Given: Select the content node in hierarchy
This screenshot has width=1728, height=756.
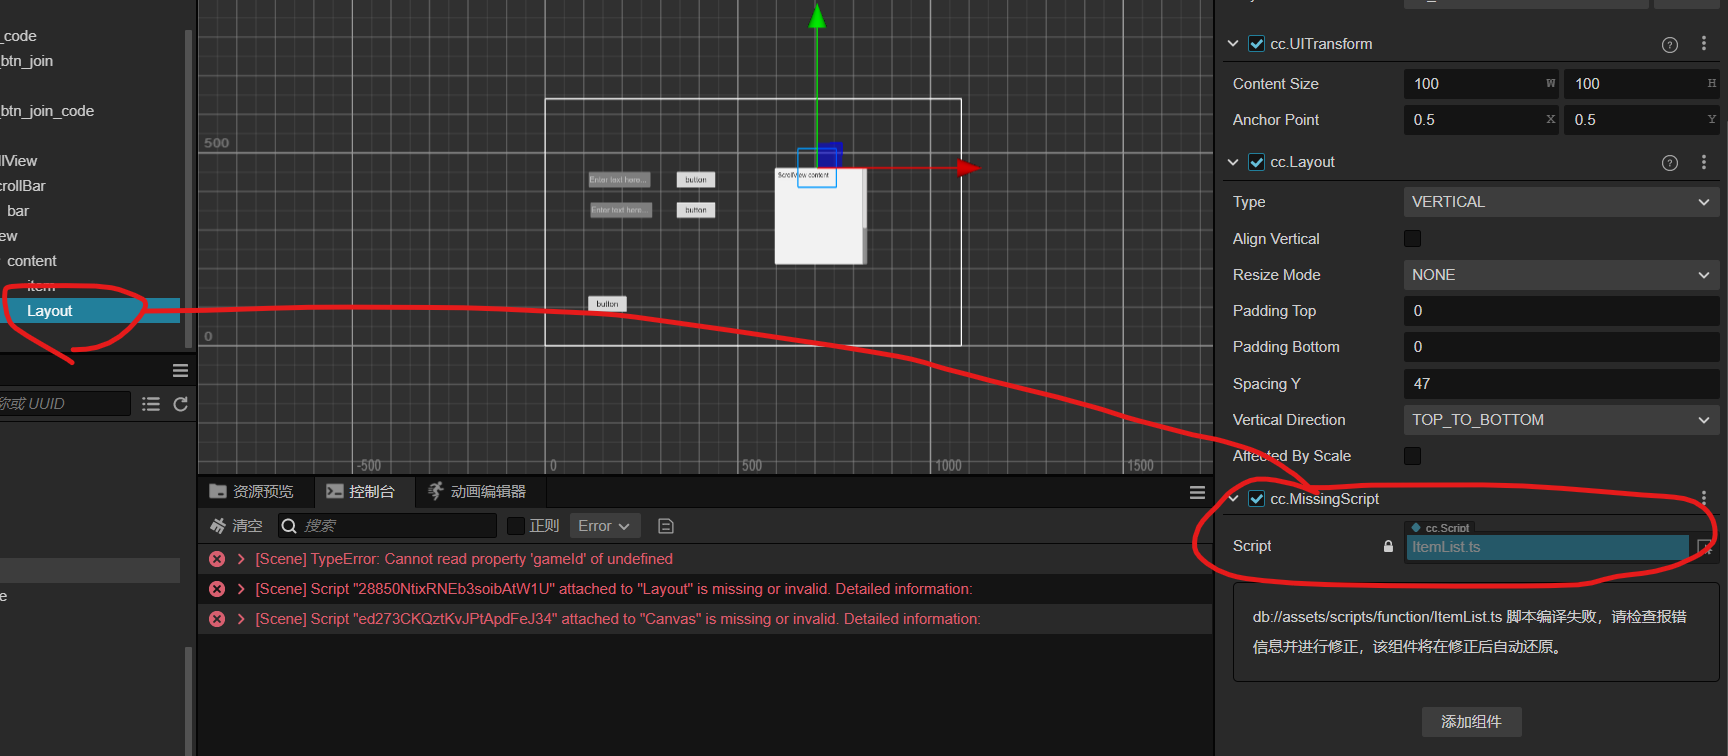Looking at the screenshot, I should click(32, 261).
